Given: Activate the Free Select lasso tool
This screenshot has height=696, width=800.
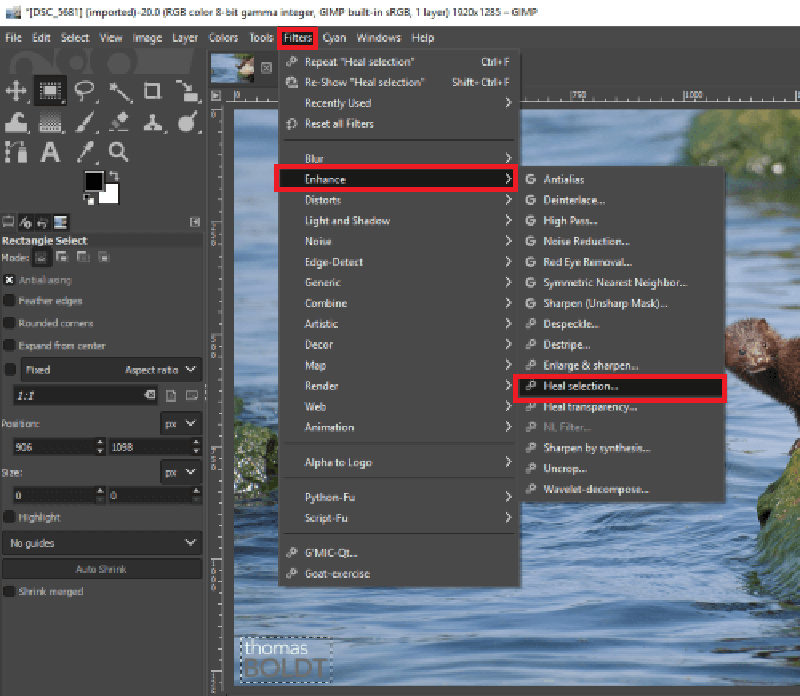Looking at the screenshot, I should pyautogui.click(x=84, y=89).
